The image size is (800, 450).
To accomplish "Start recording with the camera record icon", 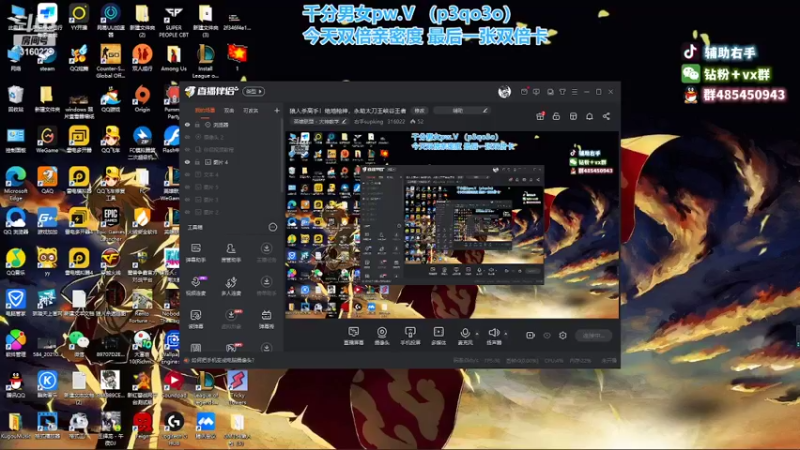I will pos(530,335).
